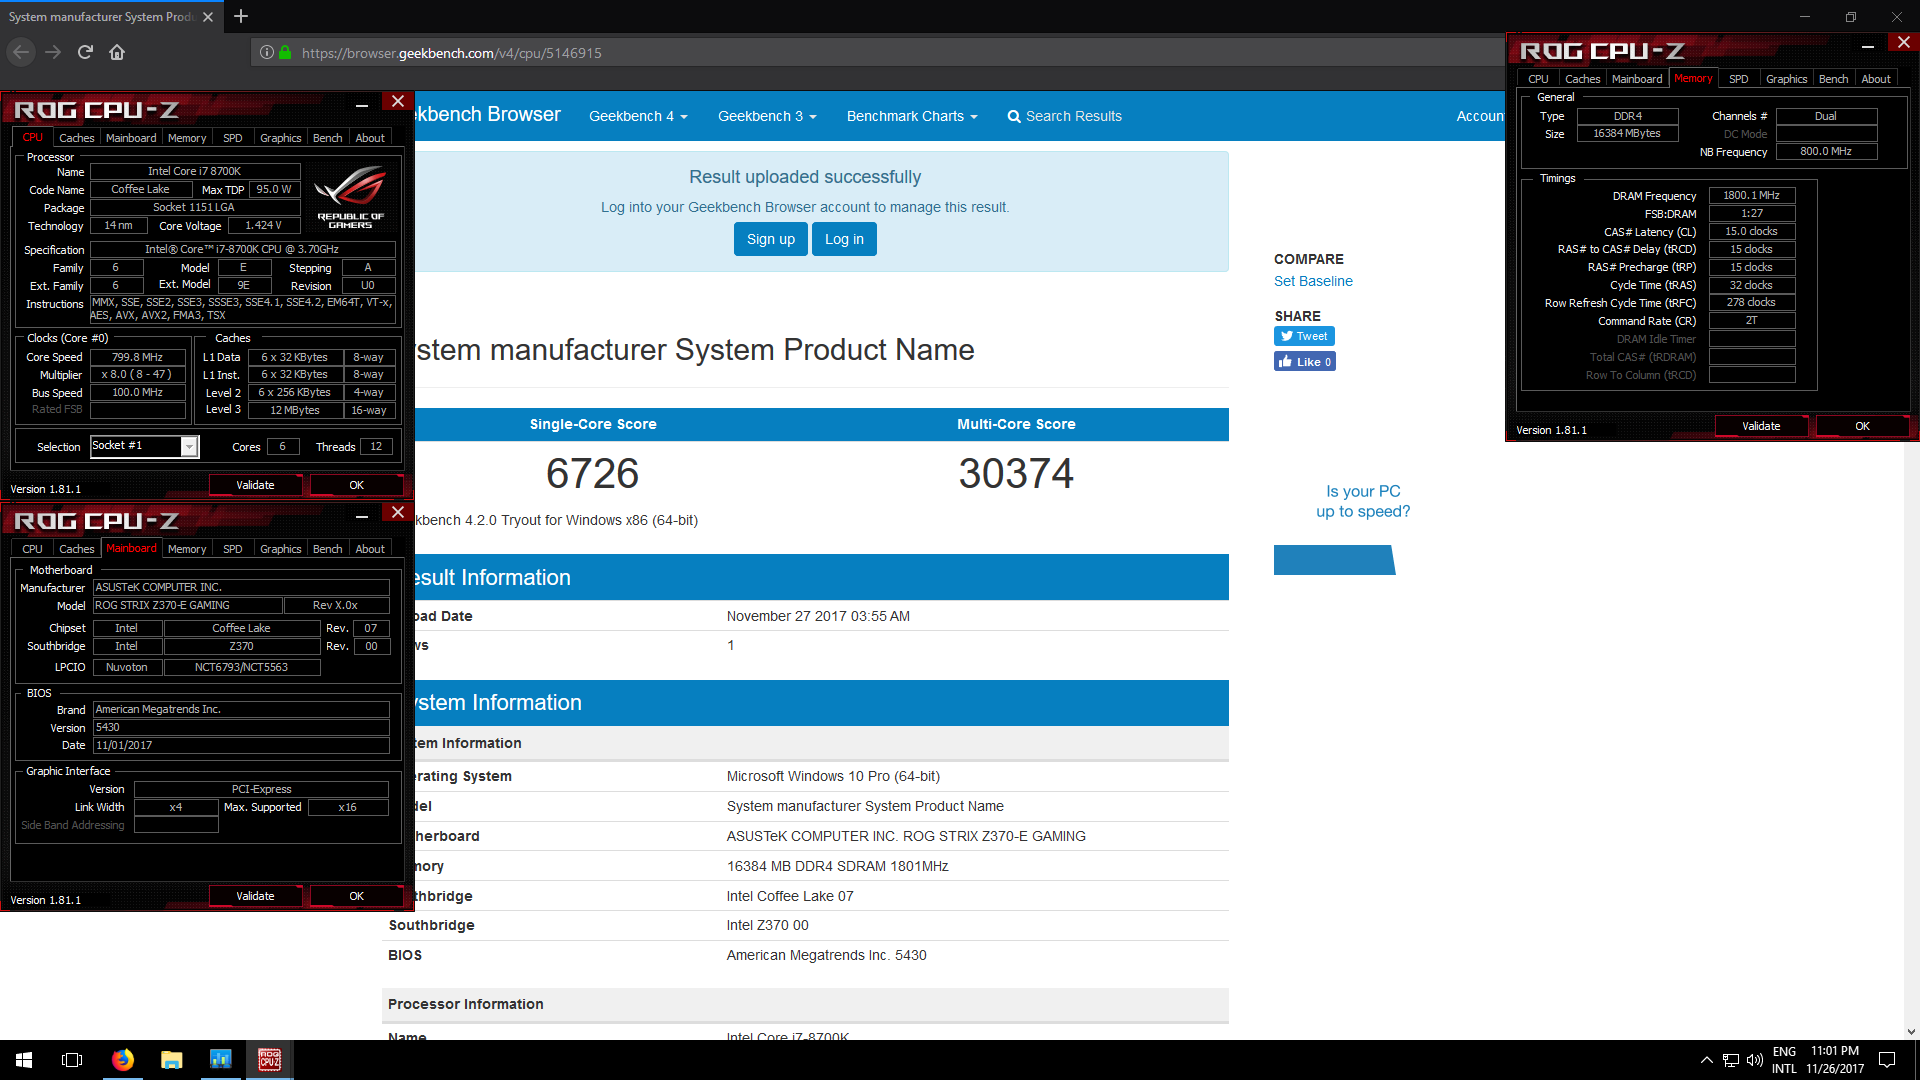1920x1080 pixels.
Task: Click the network tray icon
Action: tap(1731, 1060)
